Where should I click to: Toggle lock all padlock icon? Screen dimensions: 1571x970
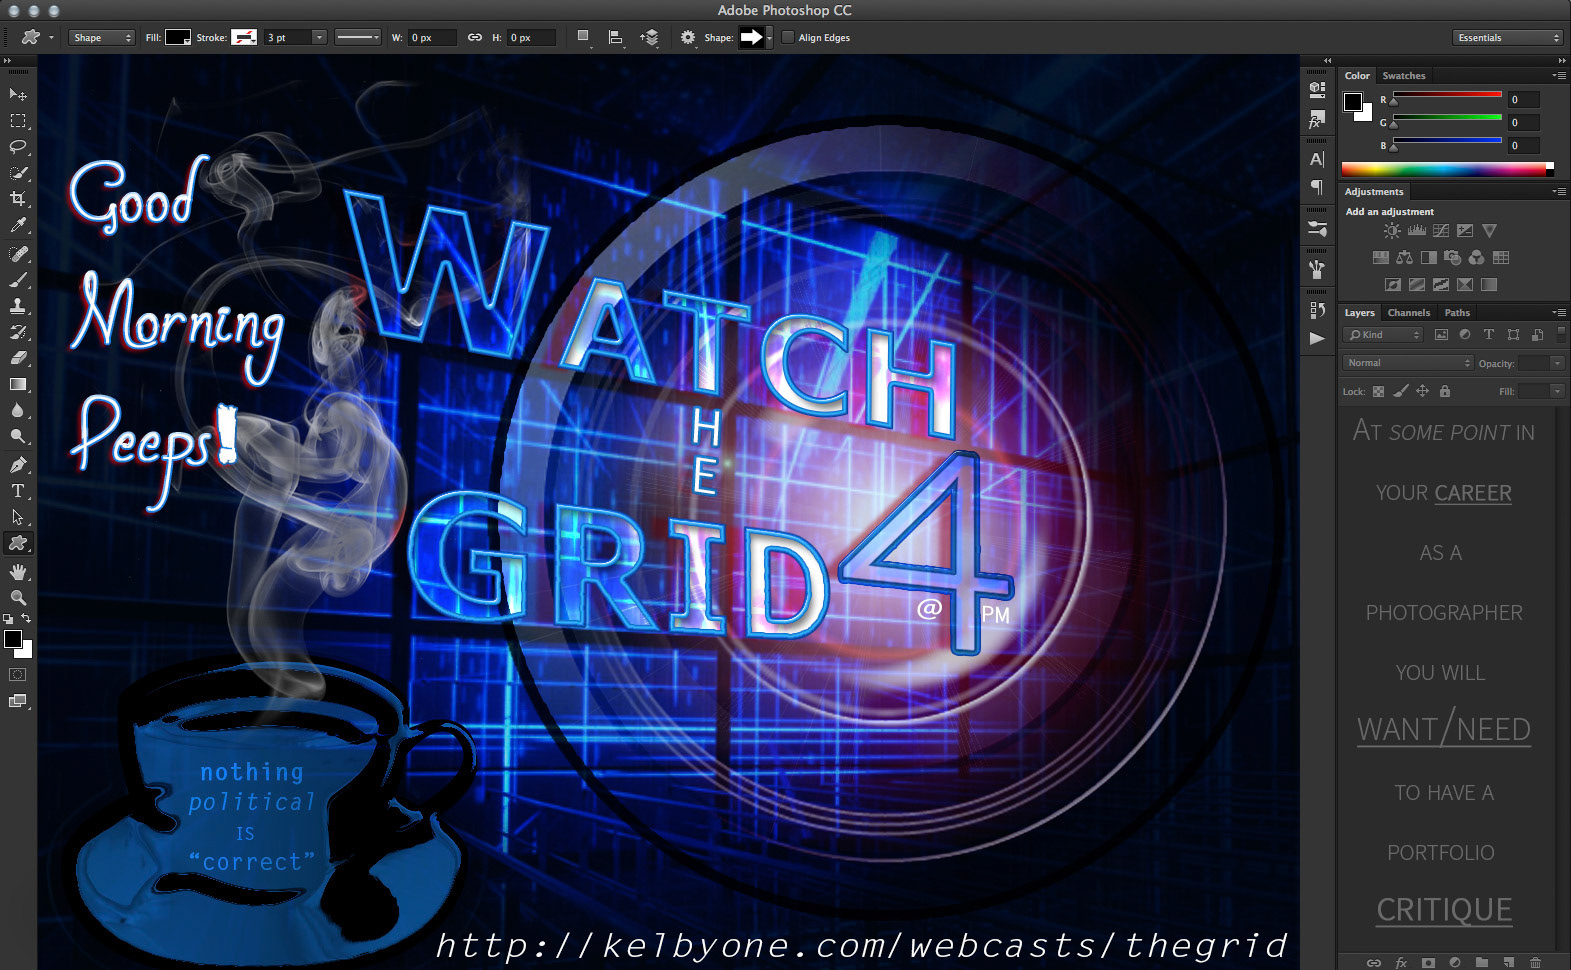pos(1445,391)
